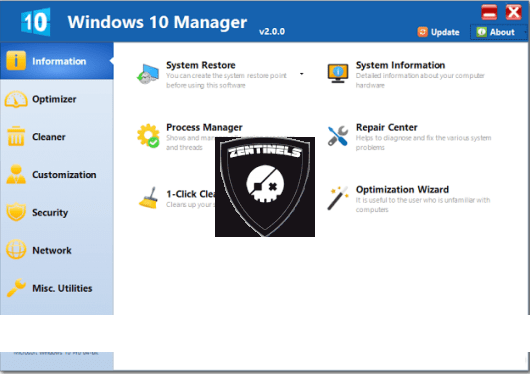This screenshot has height=374, width=530.
Task: Click the Network globe icon
Action: 16,250
